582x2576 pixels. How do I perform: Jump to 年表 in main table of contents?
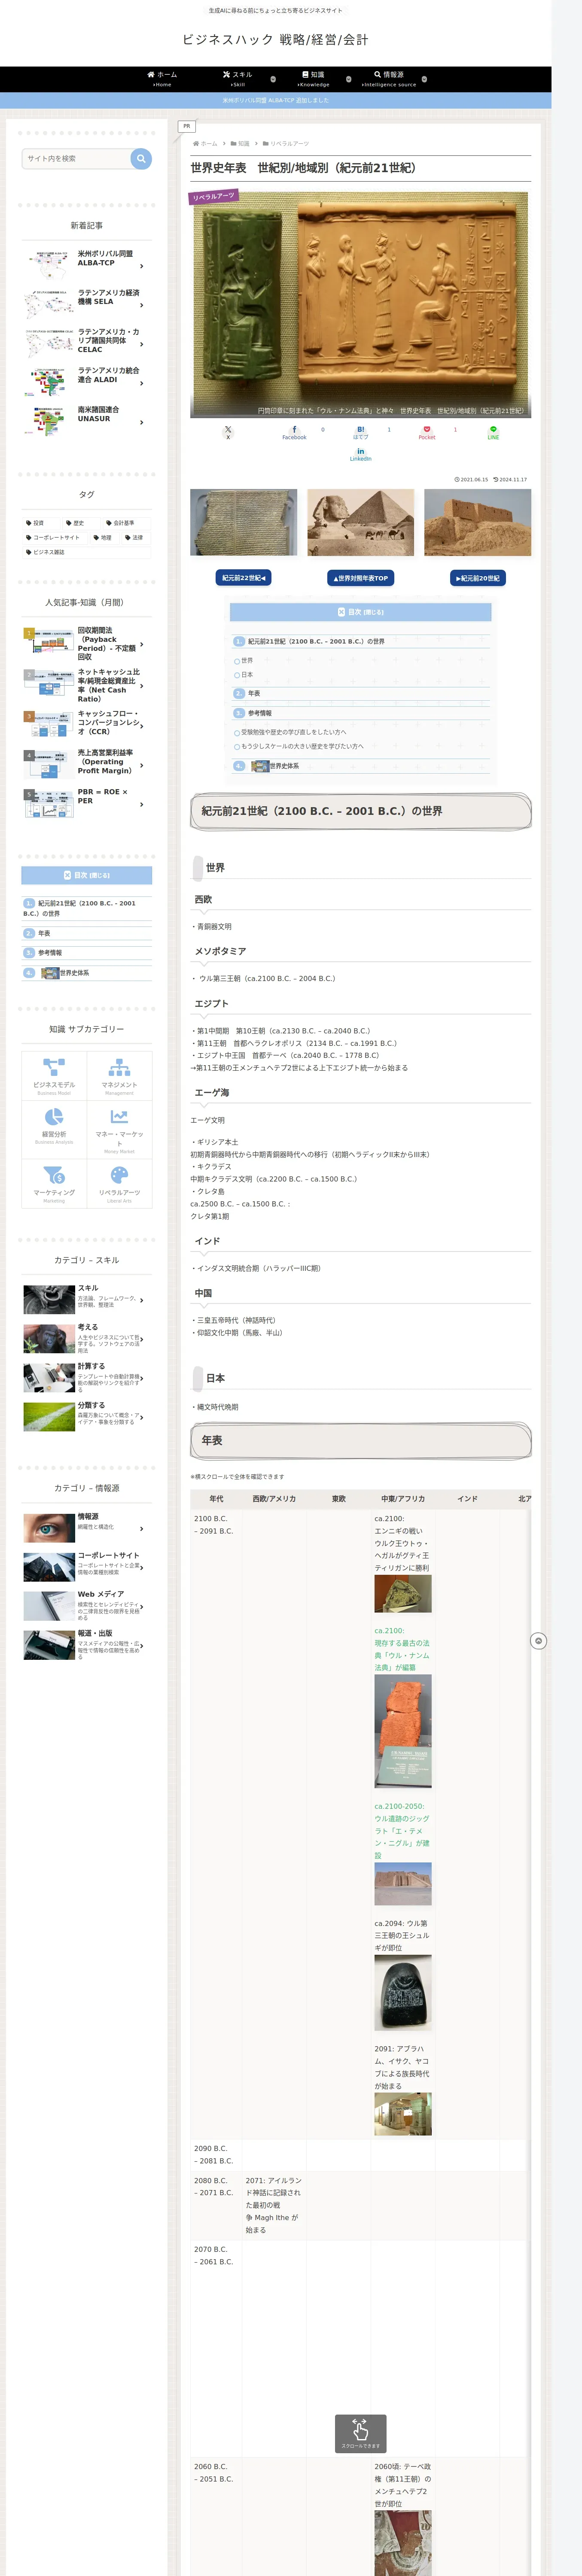pyautogui.click(x=254, y=693)
